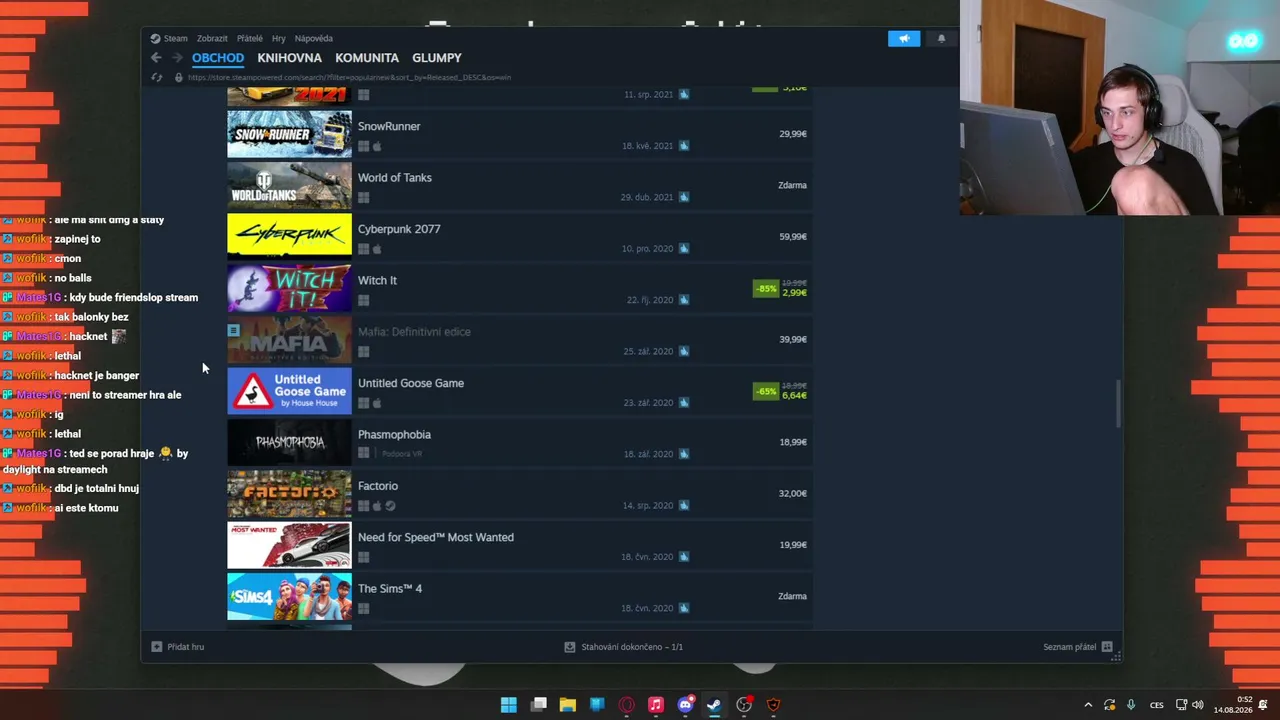Click the CES keyboard language indicator

pyautogui.click(x=1157, y=705)
